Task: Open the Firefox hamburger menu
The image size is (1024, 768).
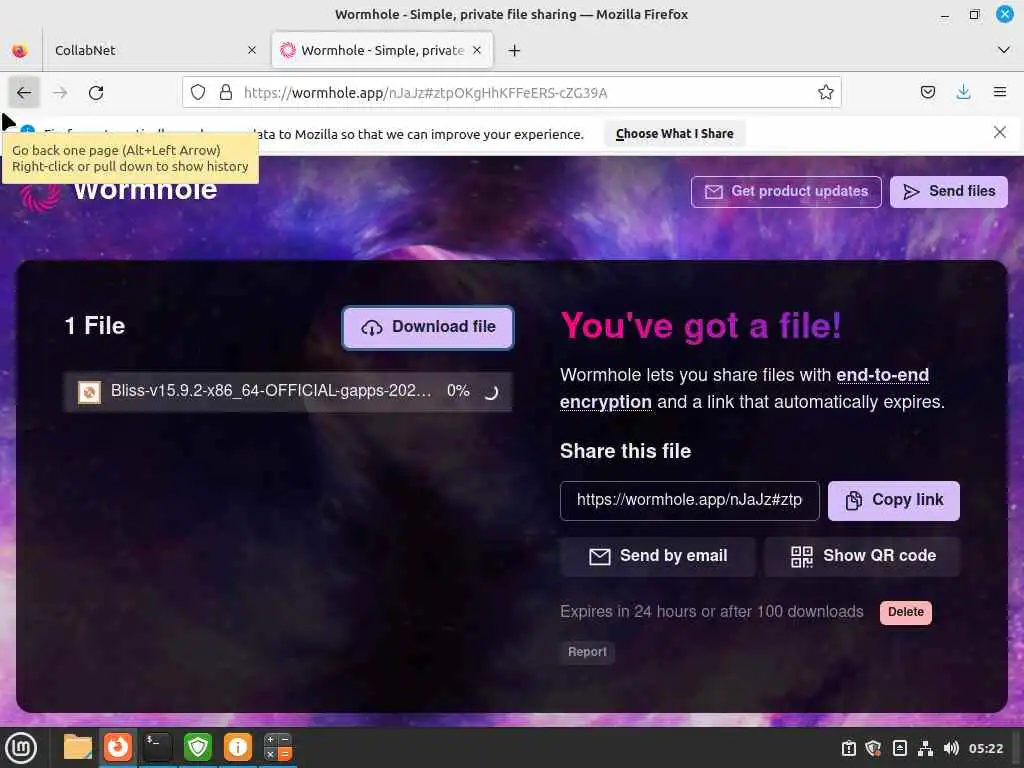Action: point(1000,92)
